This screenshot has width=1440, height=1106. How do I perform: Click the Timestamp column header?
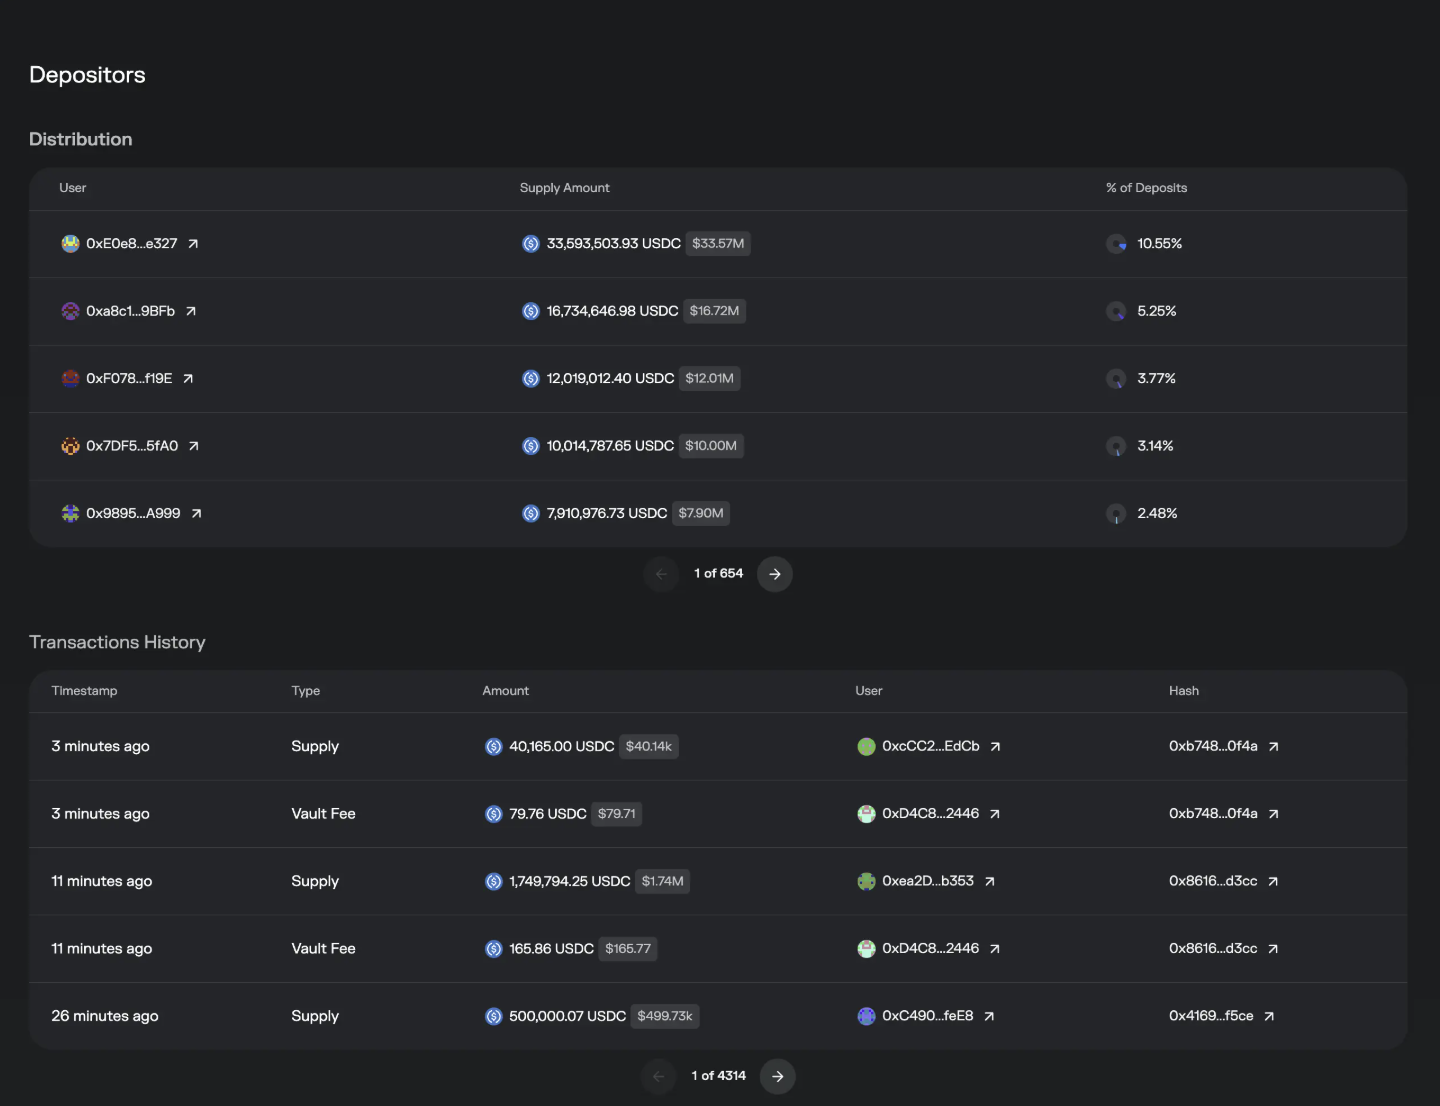tap(84, 691)
